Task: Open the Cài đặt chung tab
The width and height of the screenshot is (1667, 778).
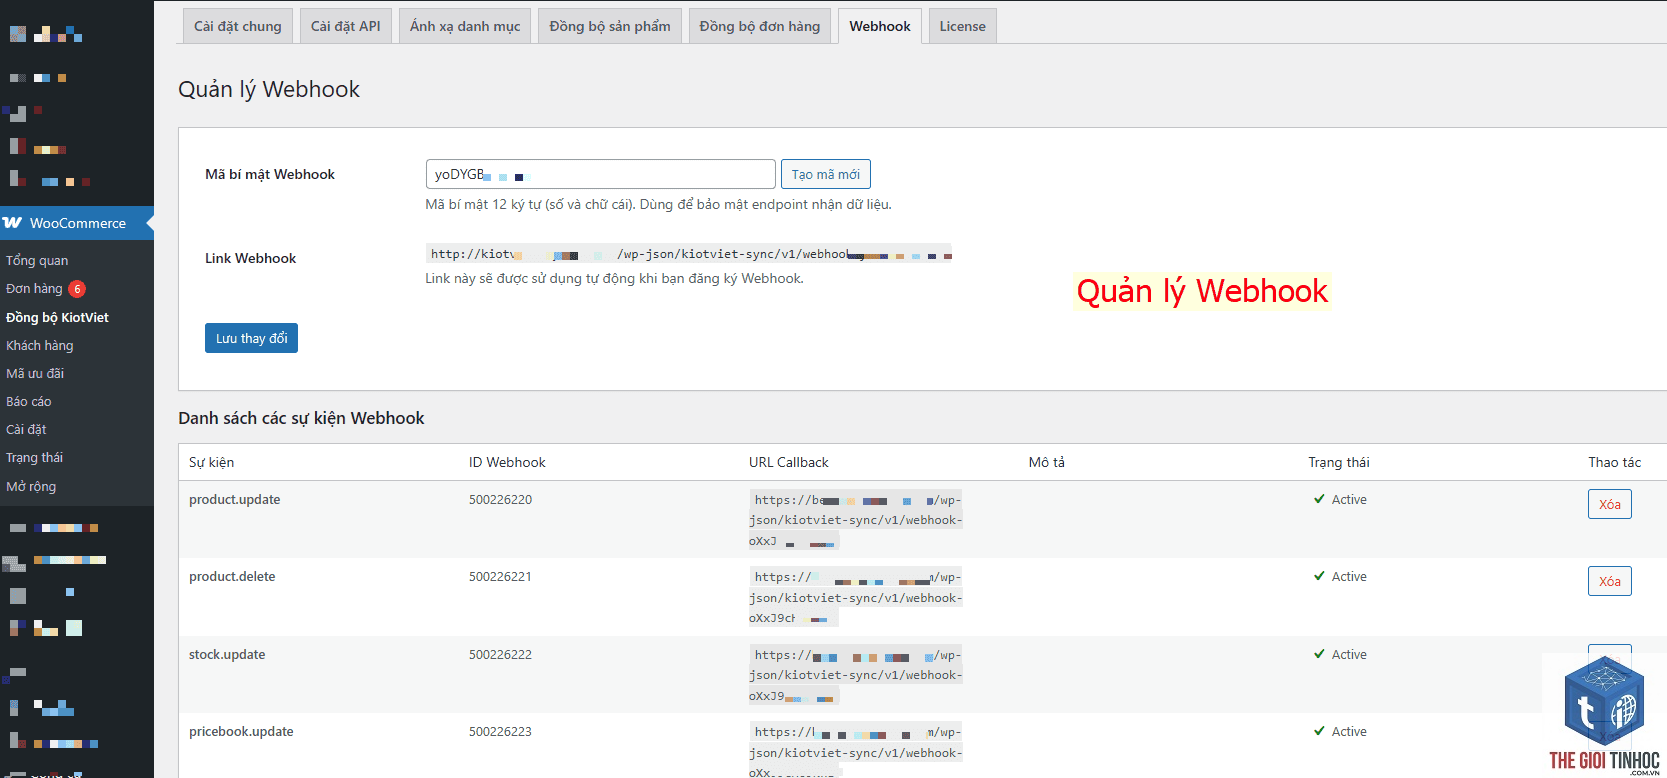Action: [x=238, y=26]
